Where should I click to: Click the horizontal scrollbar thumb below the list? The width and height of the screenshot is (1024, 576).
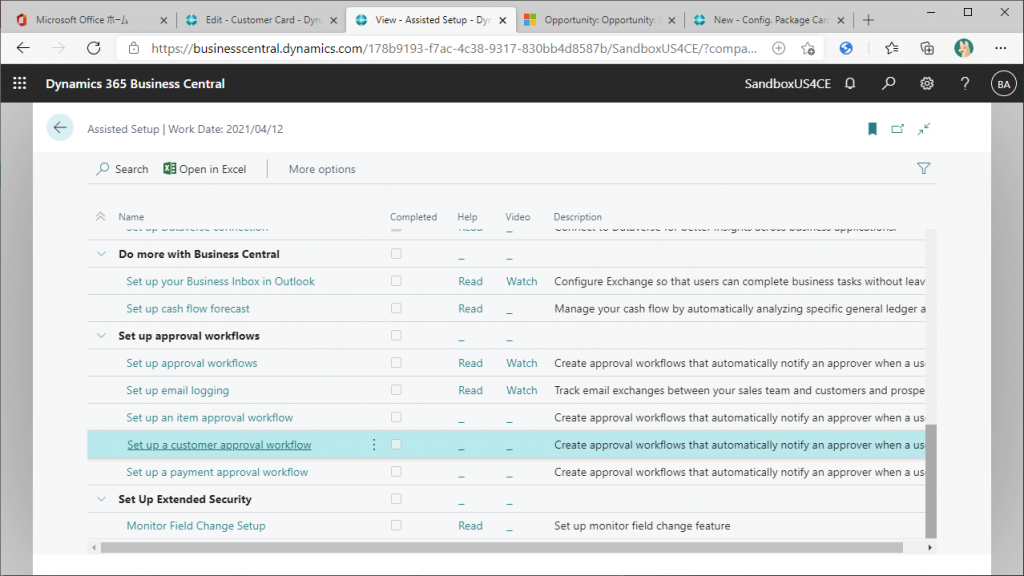coord(502,547)
